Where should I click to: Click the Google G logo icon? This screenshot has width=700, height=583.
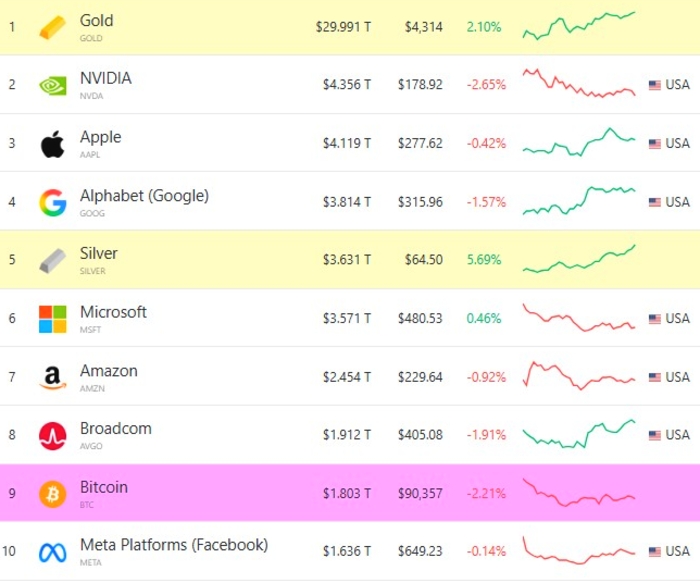click(x=52, y=202)
